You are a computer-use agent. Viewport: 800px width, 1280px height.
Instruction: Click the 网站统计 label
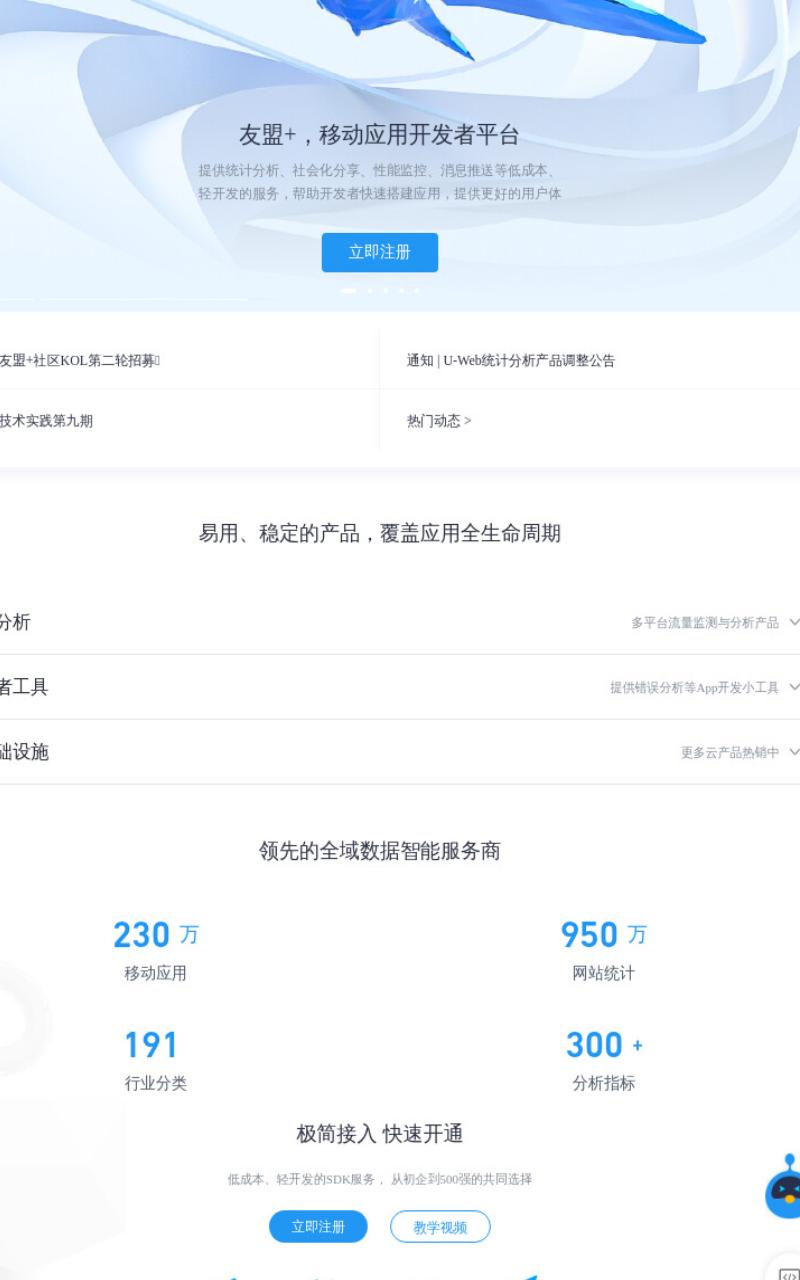pos(603,973)
